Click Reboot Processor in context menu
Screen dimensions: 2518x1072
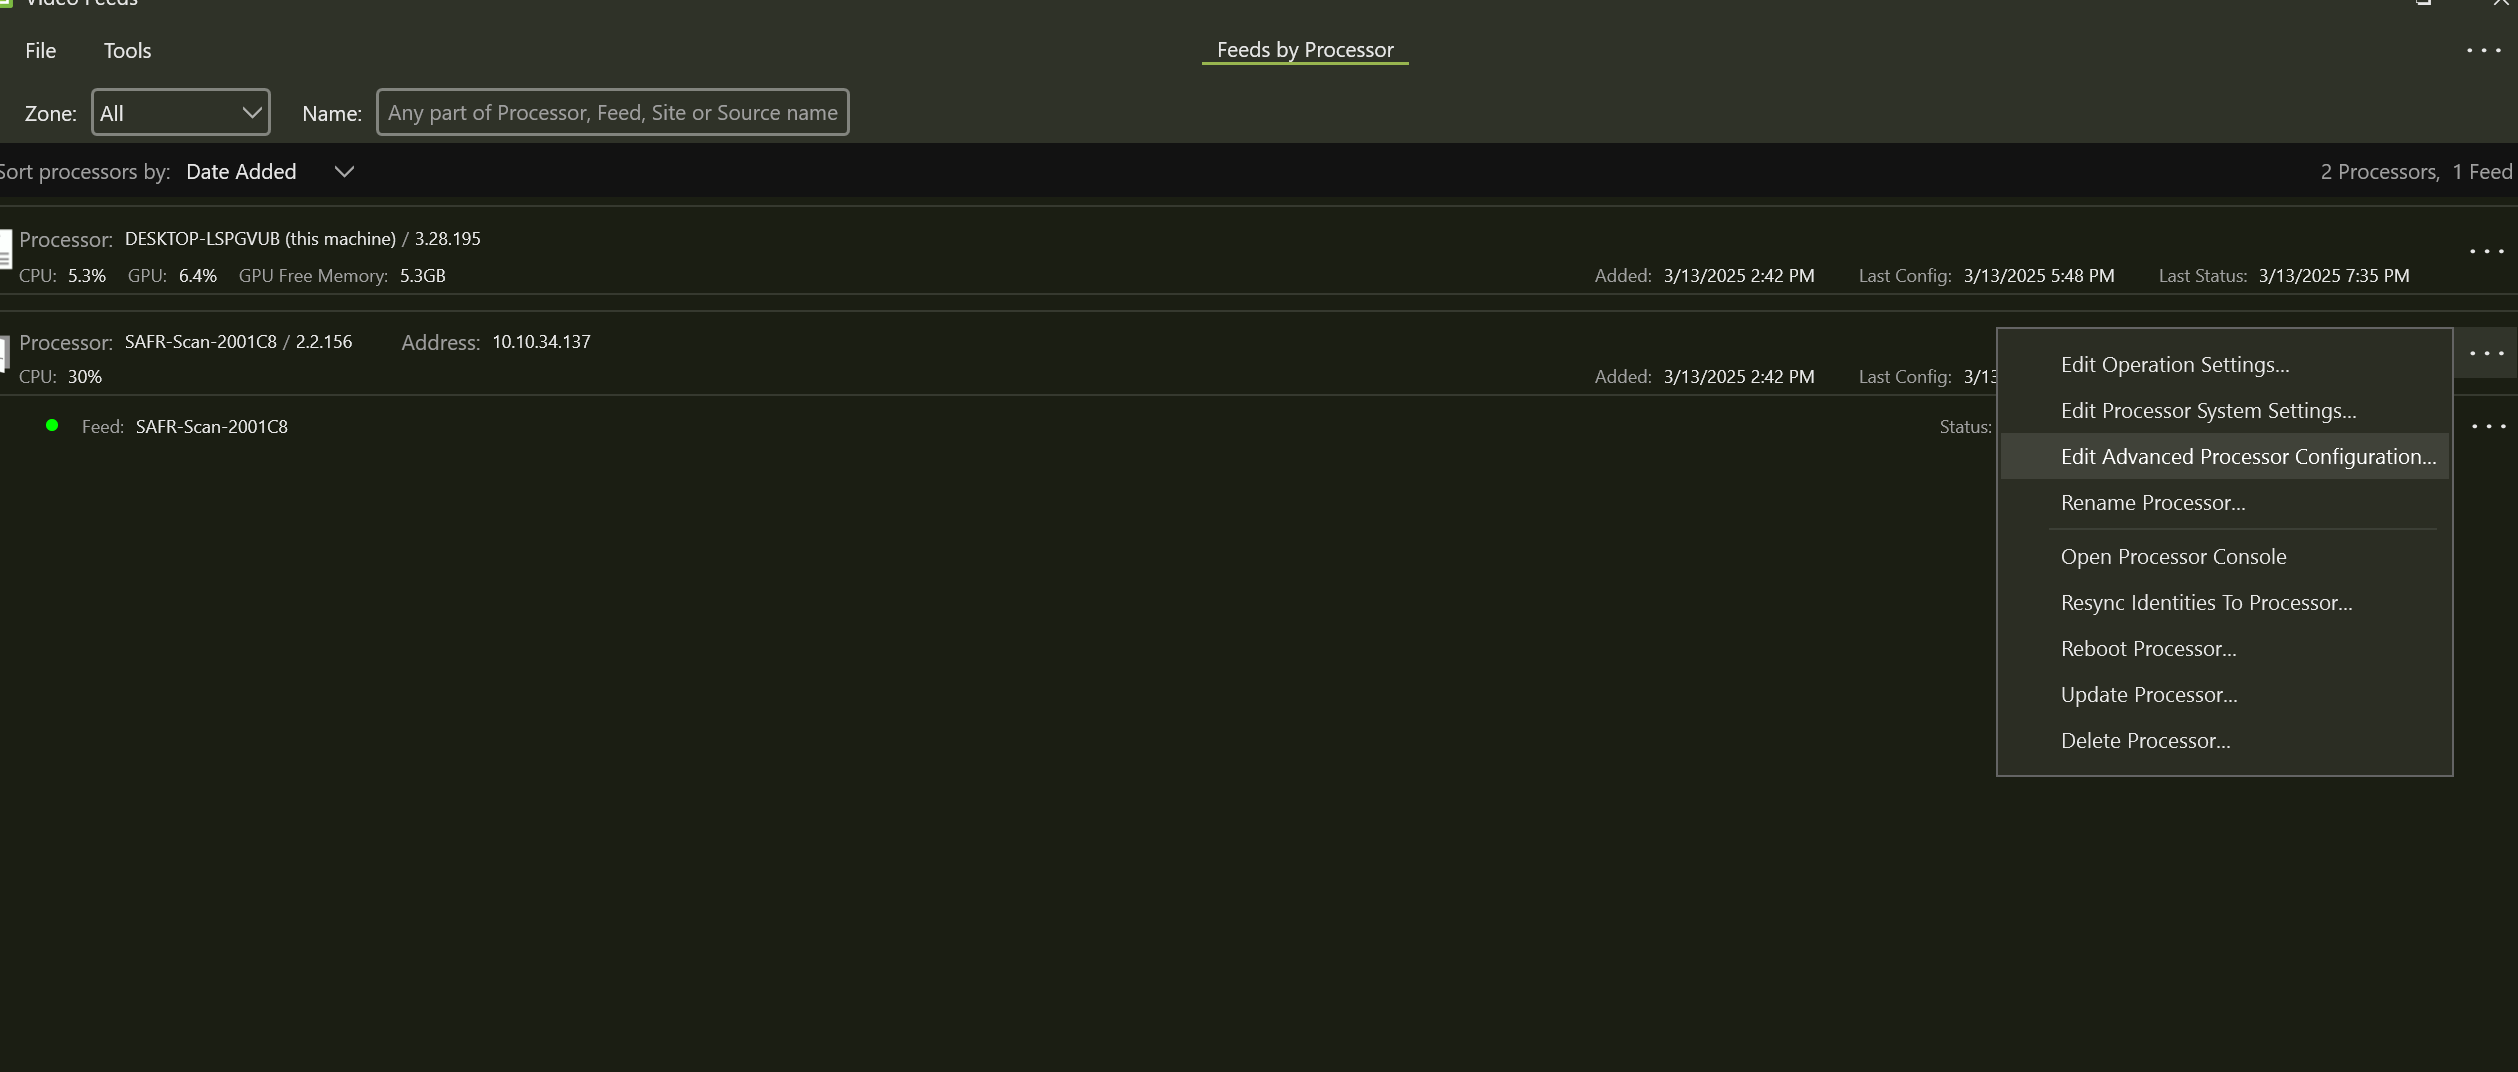click(x=2148, y=649)
